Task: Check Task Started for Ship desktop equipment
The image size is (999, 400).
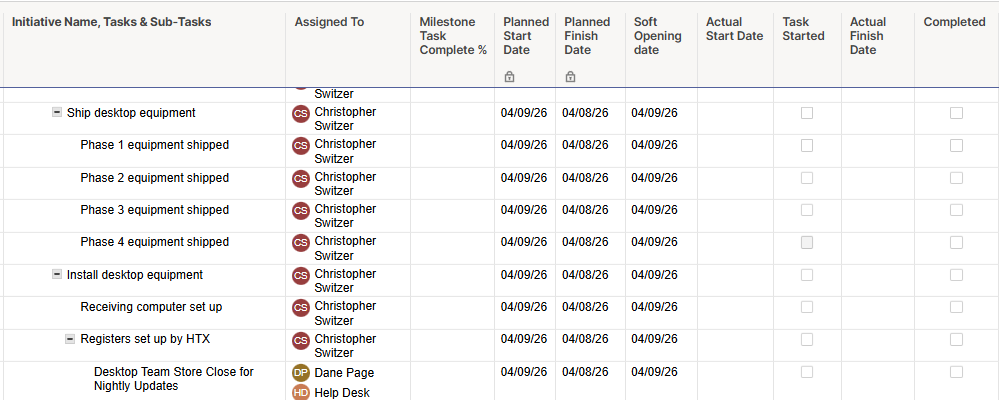Action: tap(807, 113)
